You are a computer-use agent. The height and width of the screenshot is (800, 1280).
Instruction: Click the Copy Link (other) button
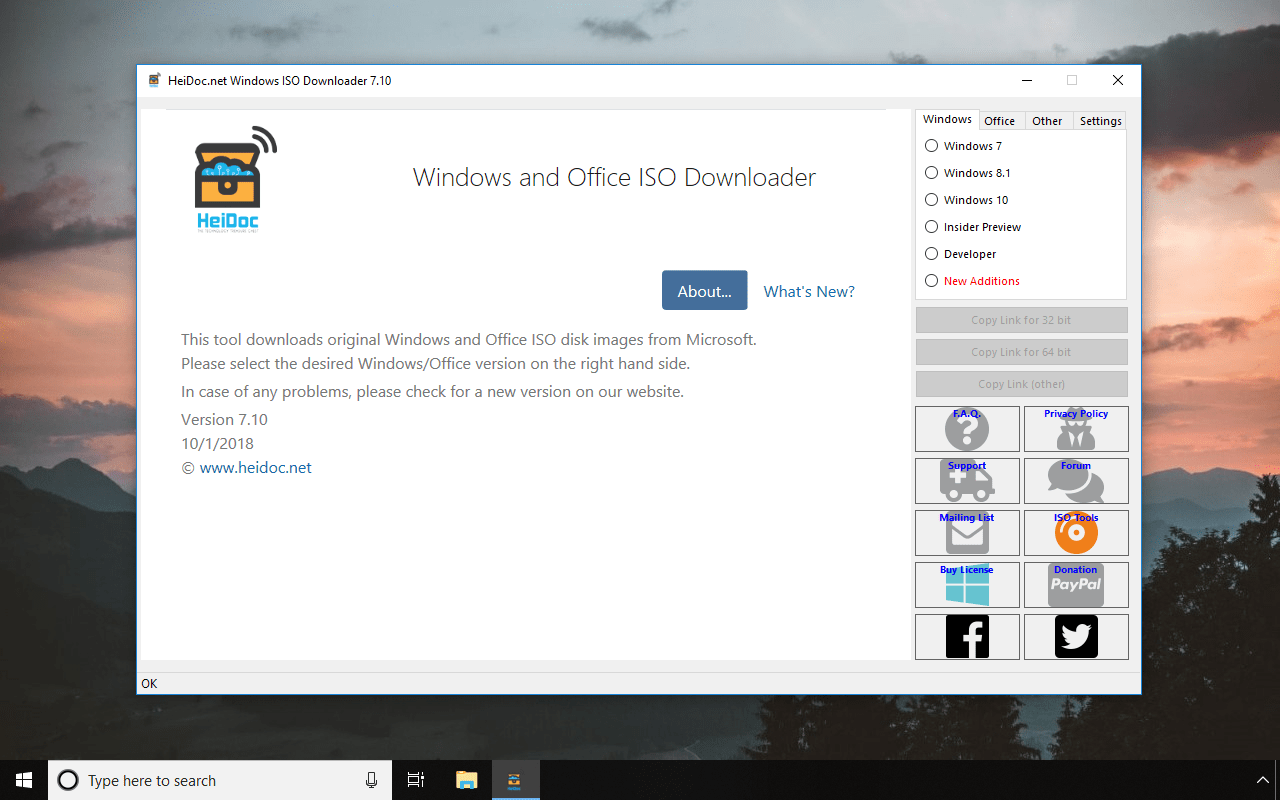1021,384
